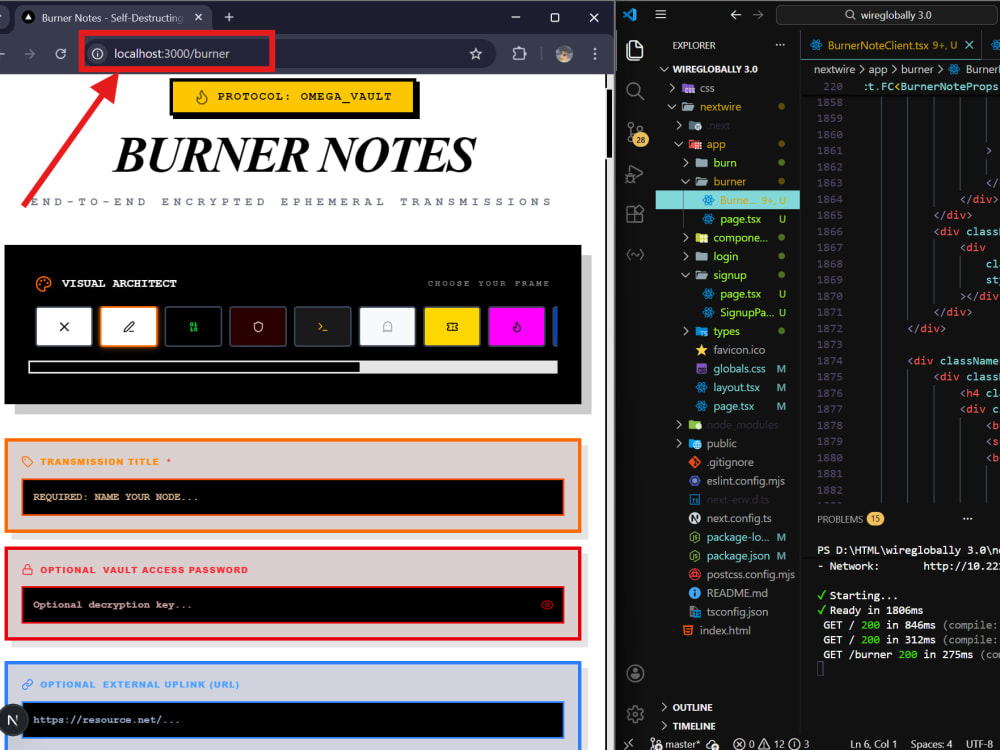Focus the Transmission Title input
Viewport: 1000px width, 750px height.
pos(293,497)
